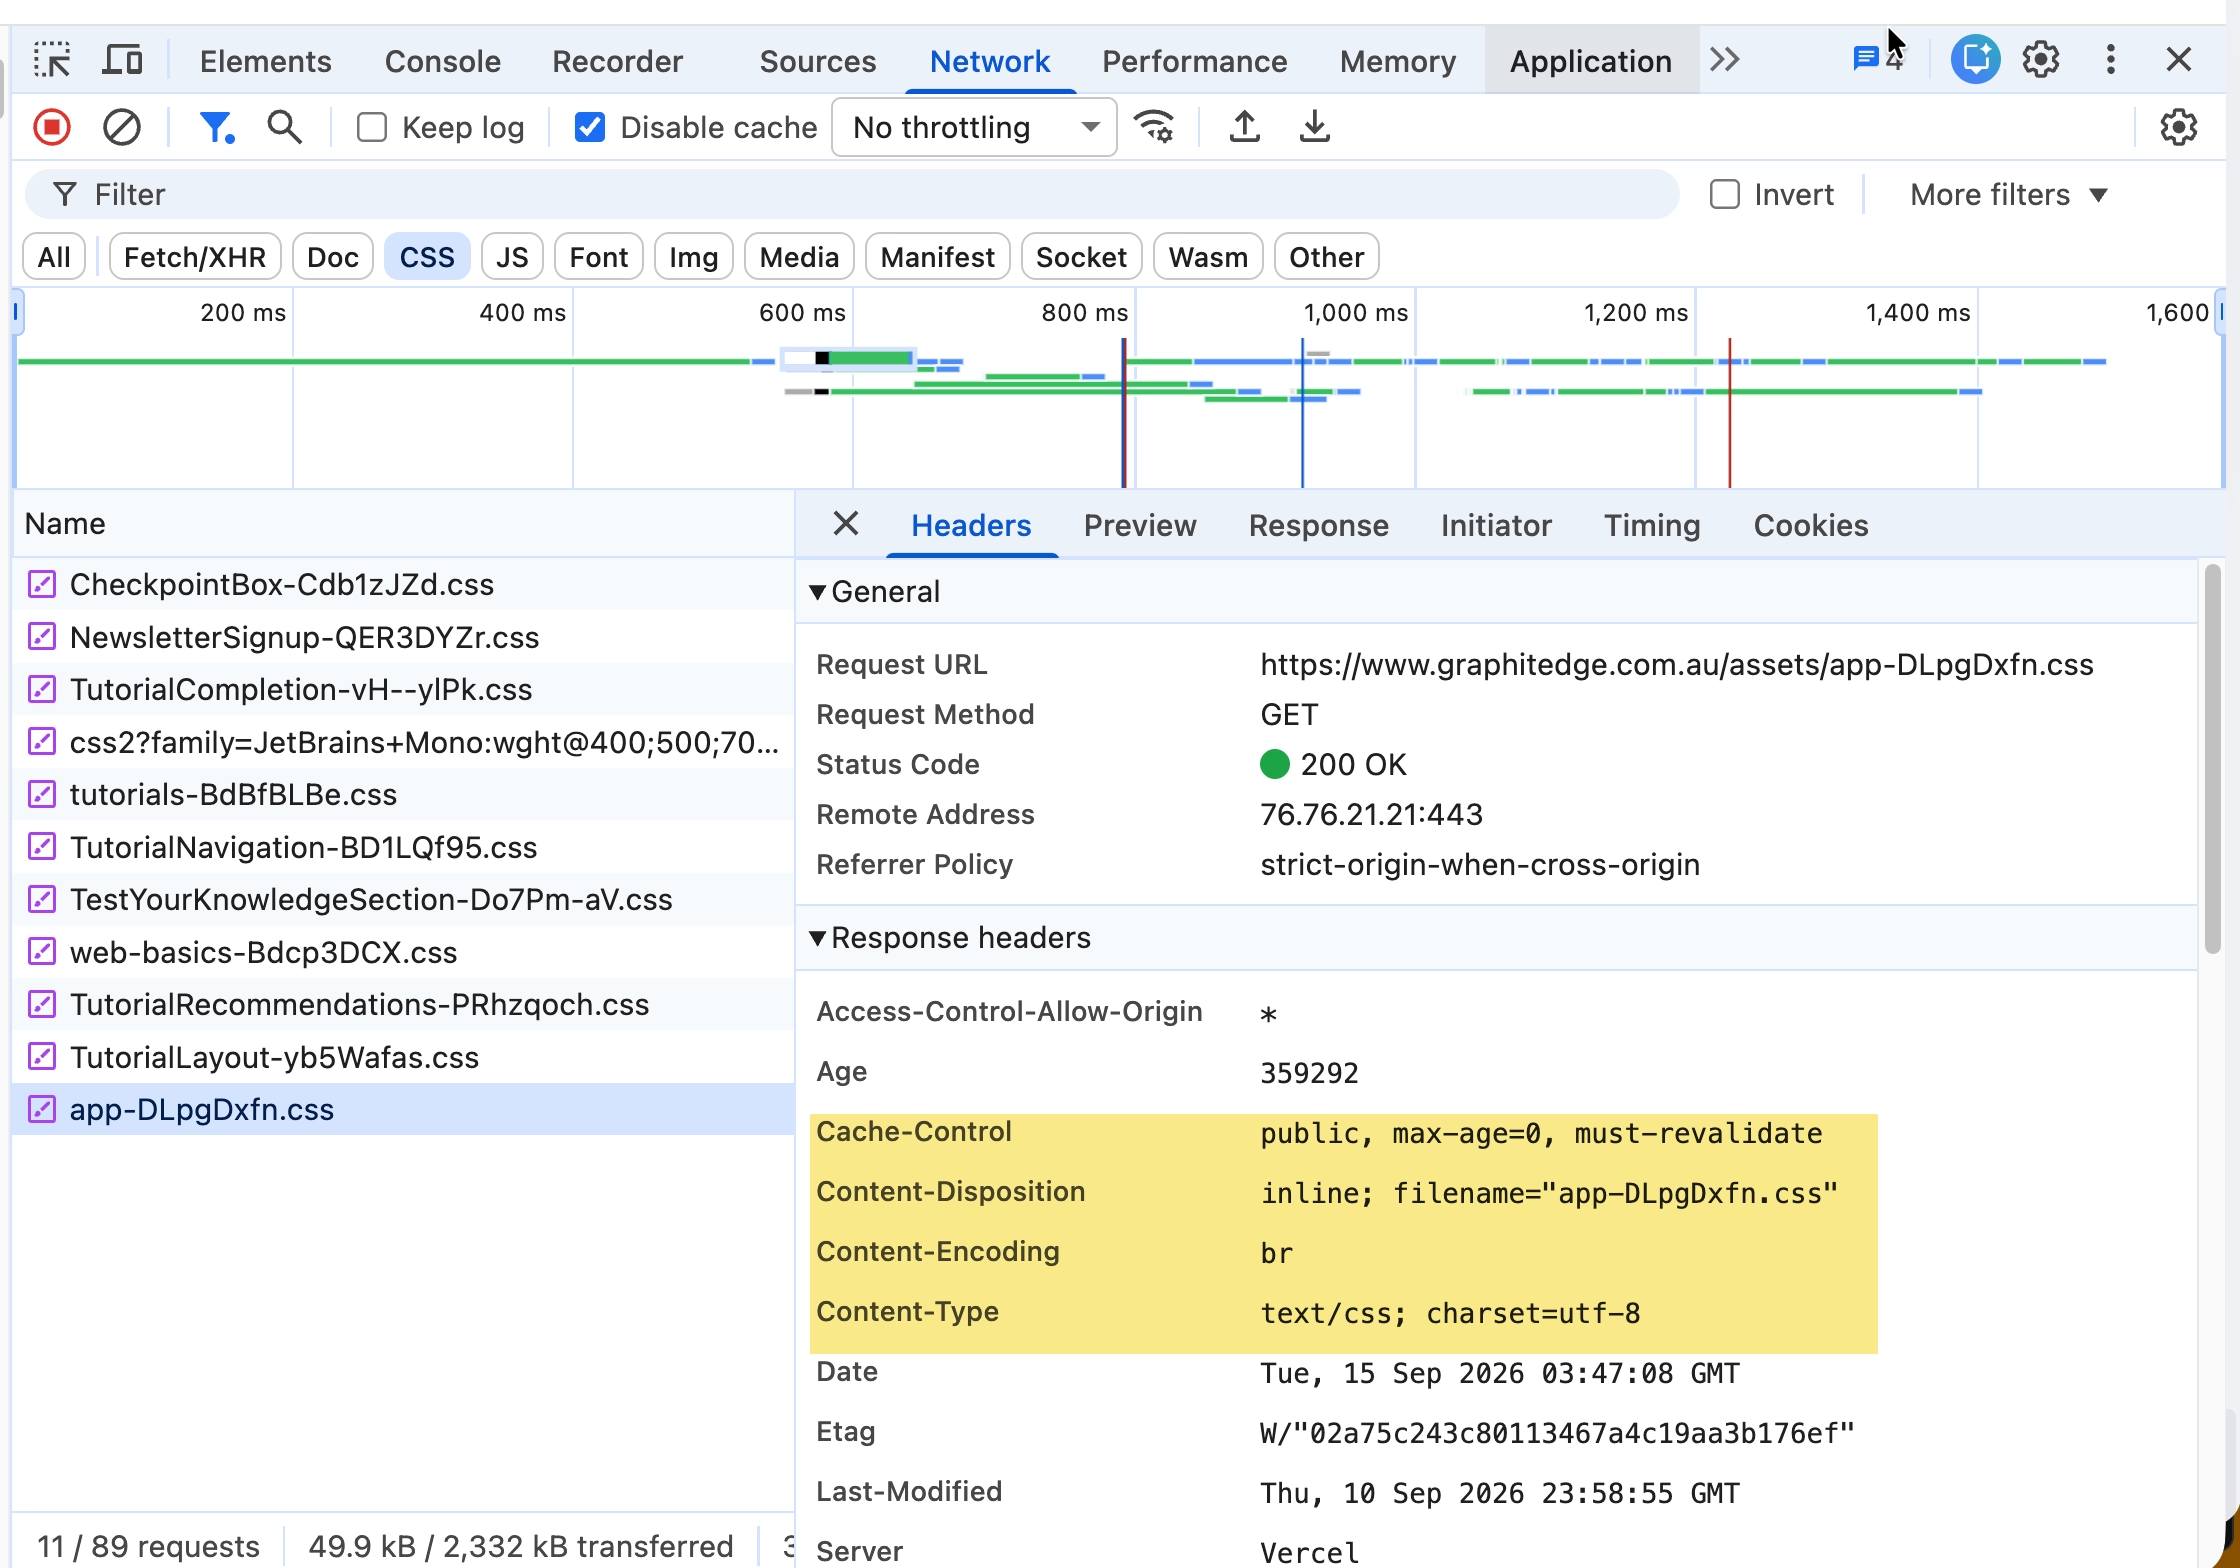Open the No throttling dropdown
The image size is (2240, 1568).
tap(974, 127)
